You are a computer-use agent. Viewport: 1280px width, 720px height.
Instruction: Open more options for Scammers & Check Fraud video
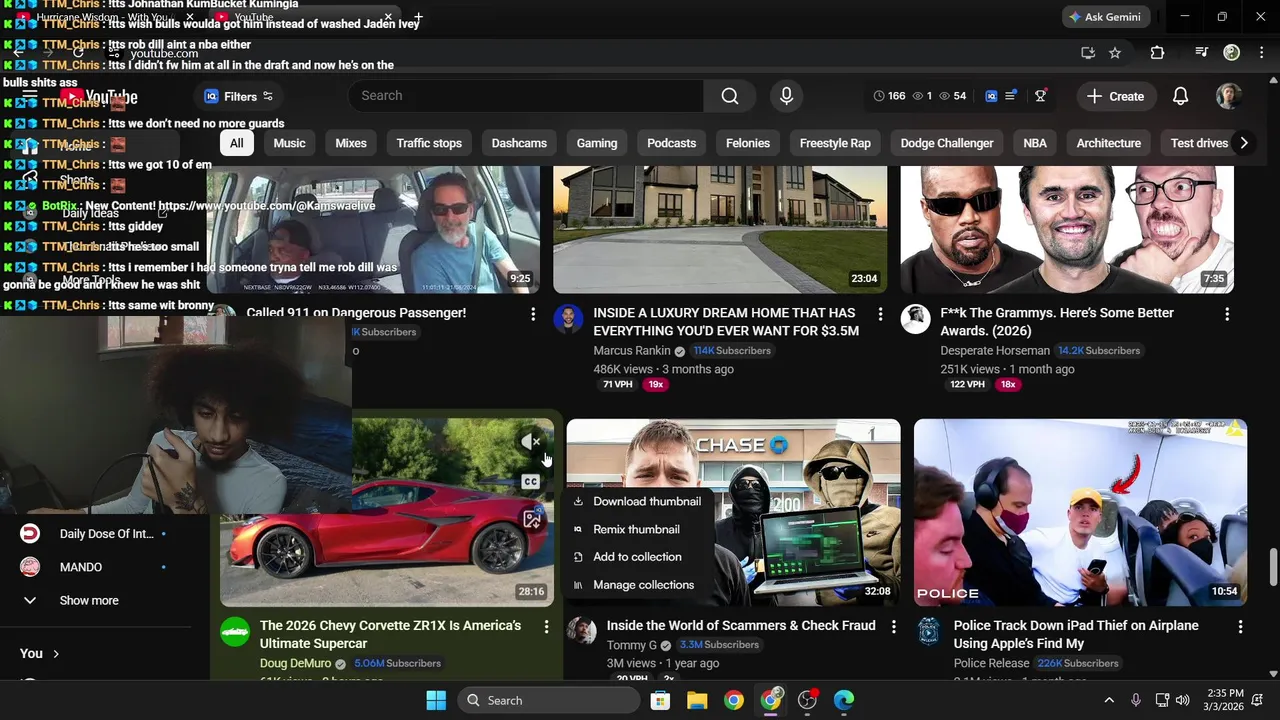click(x=893, y=627)
